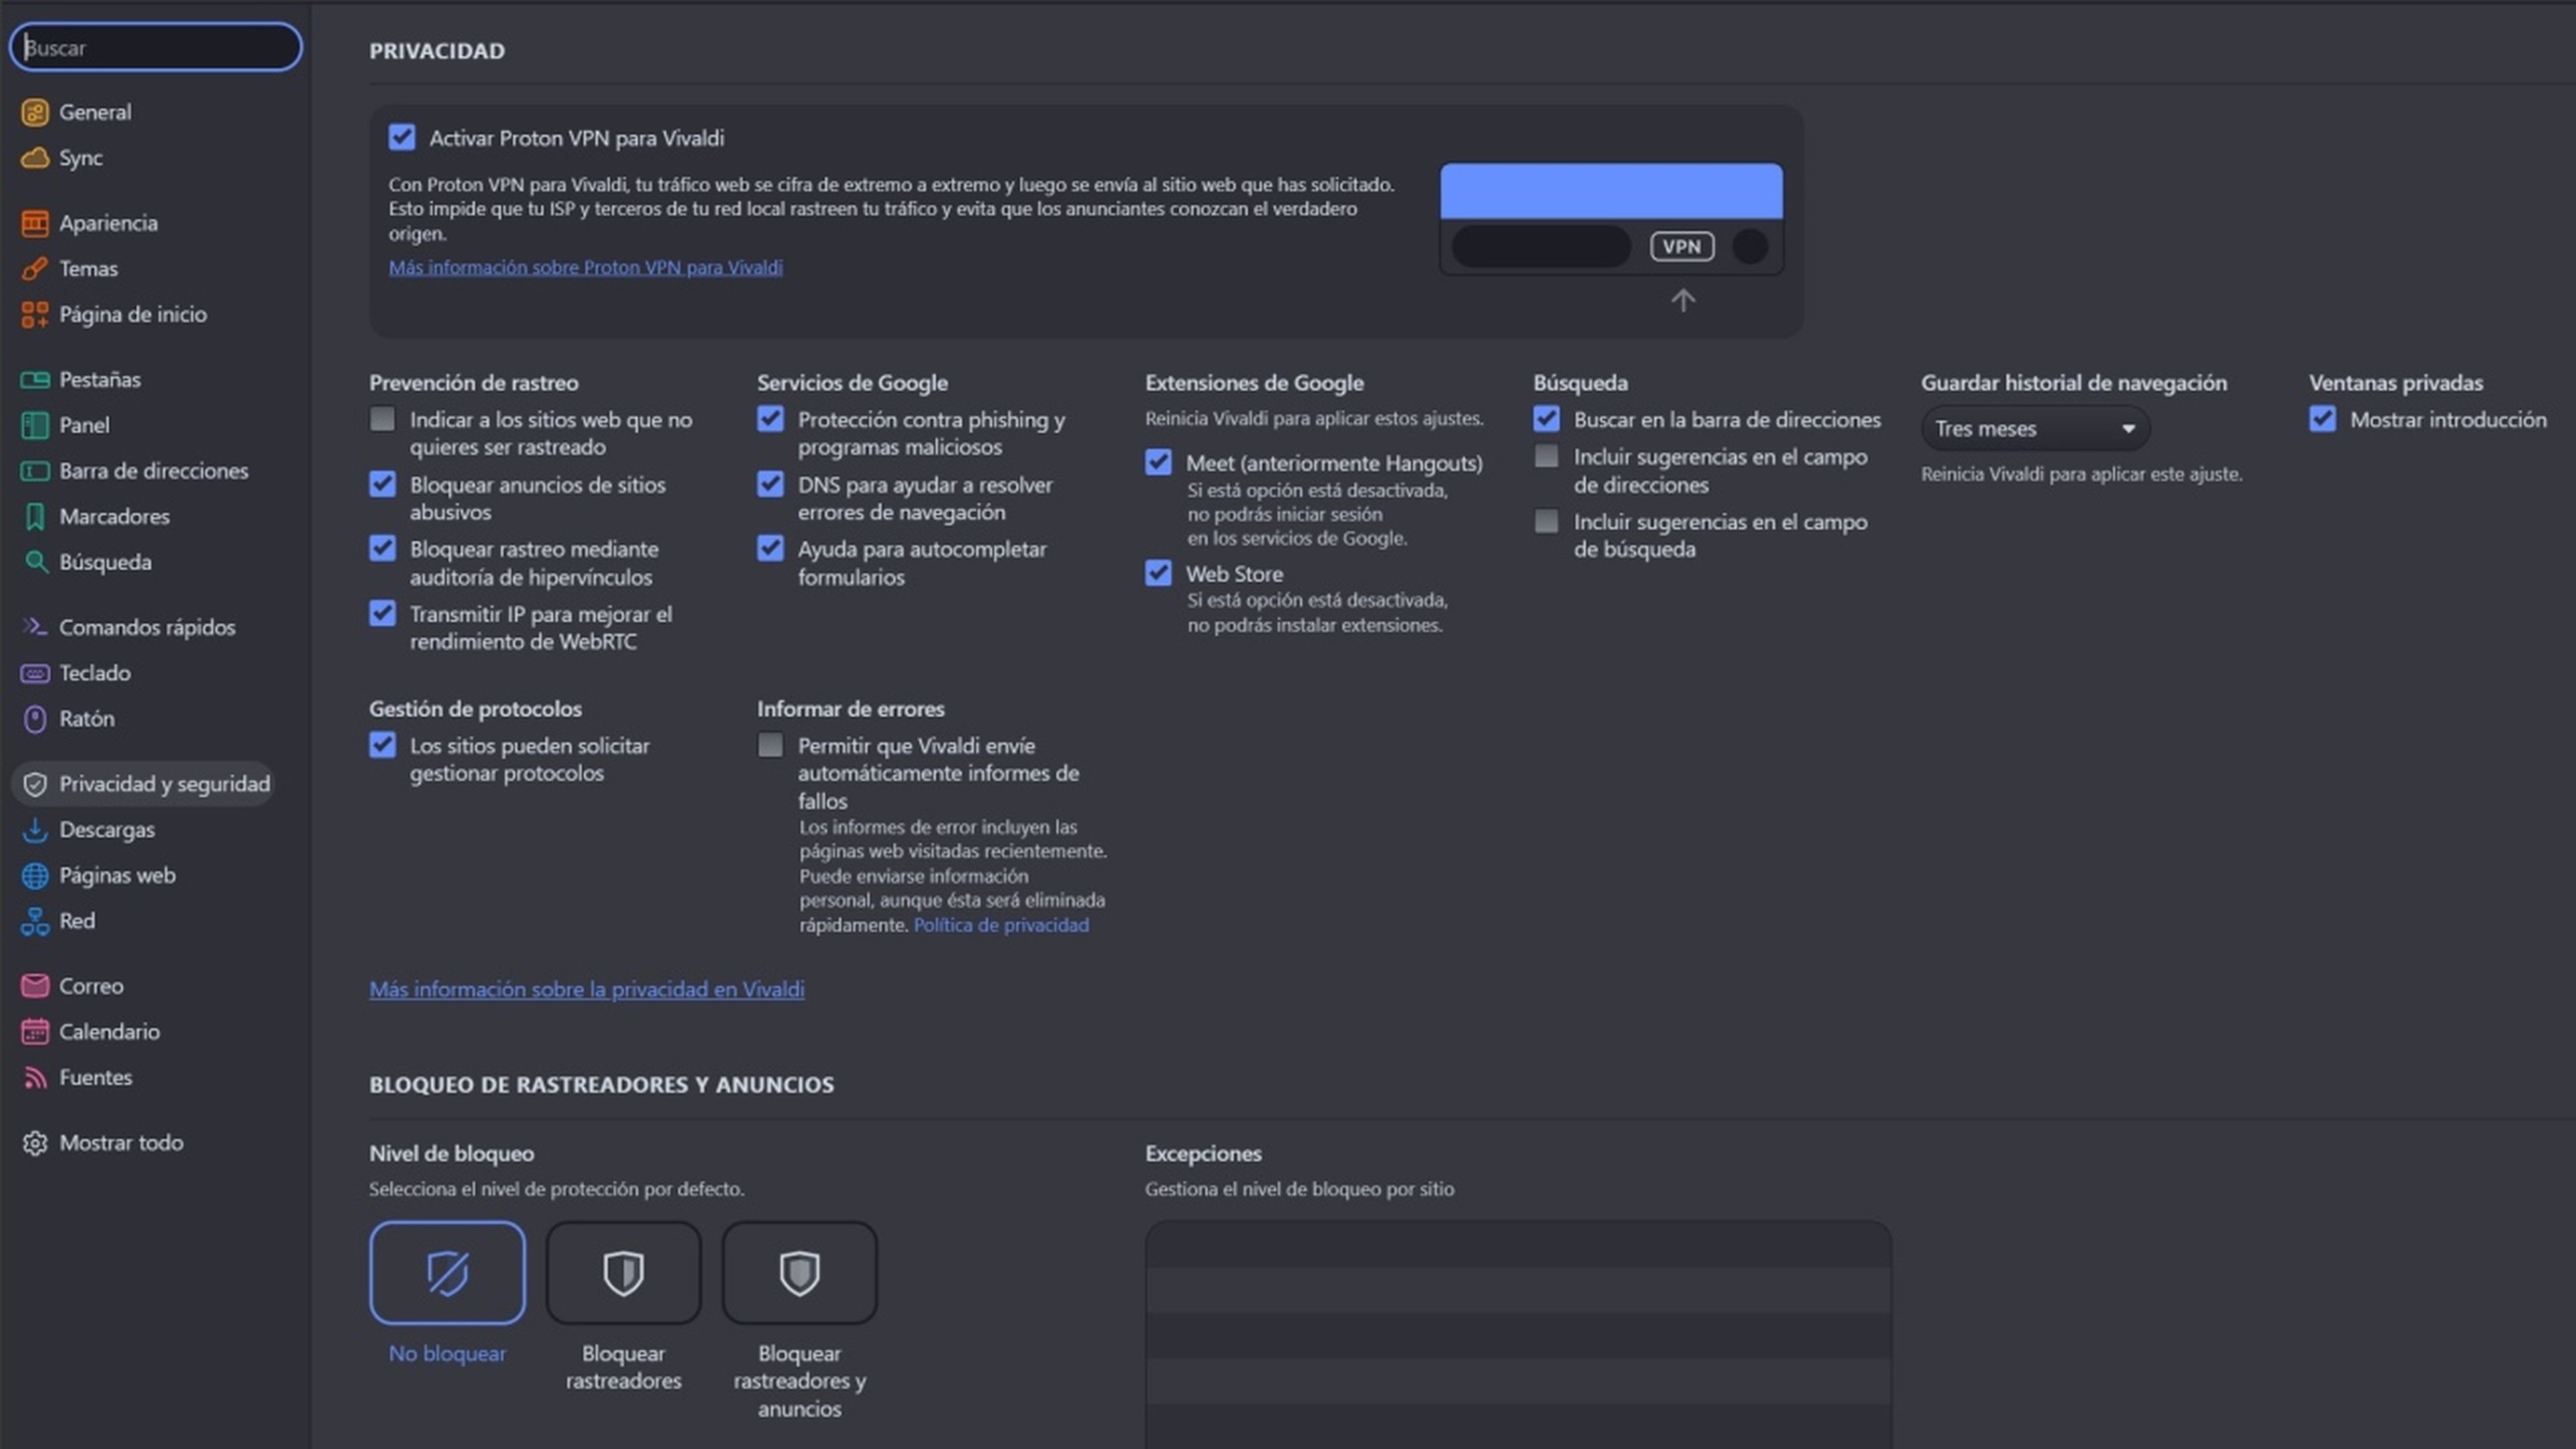This screenshot has height=1449, width=2576.
Task: Toggle Ayuda para autocompletar formularios
Action: point(770,548)
